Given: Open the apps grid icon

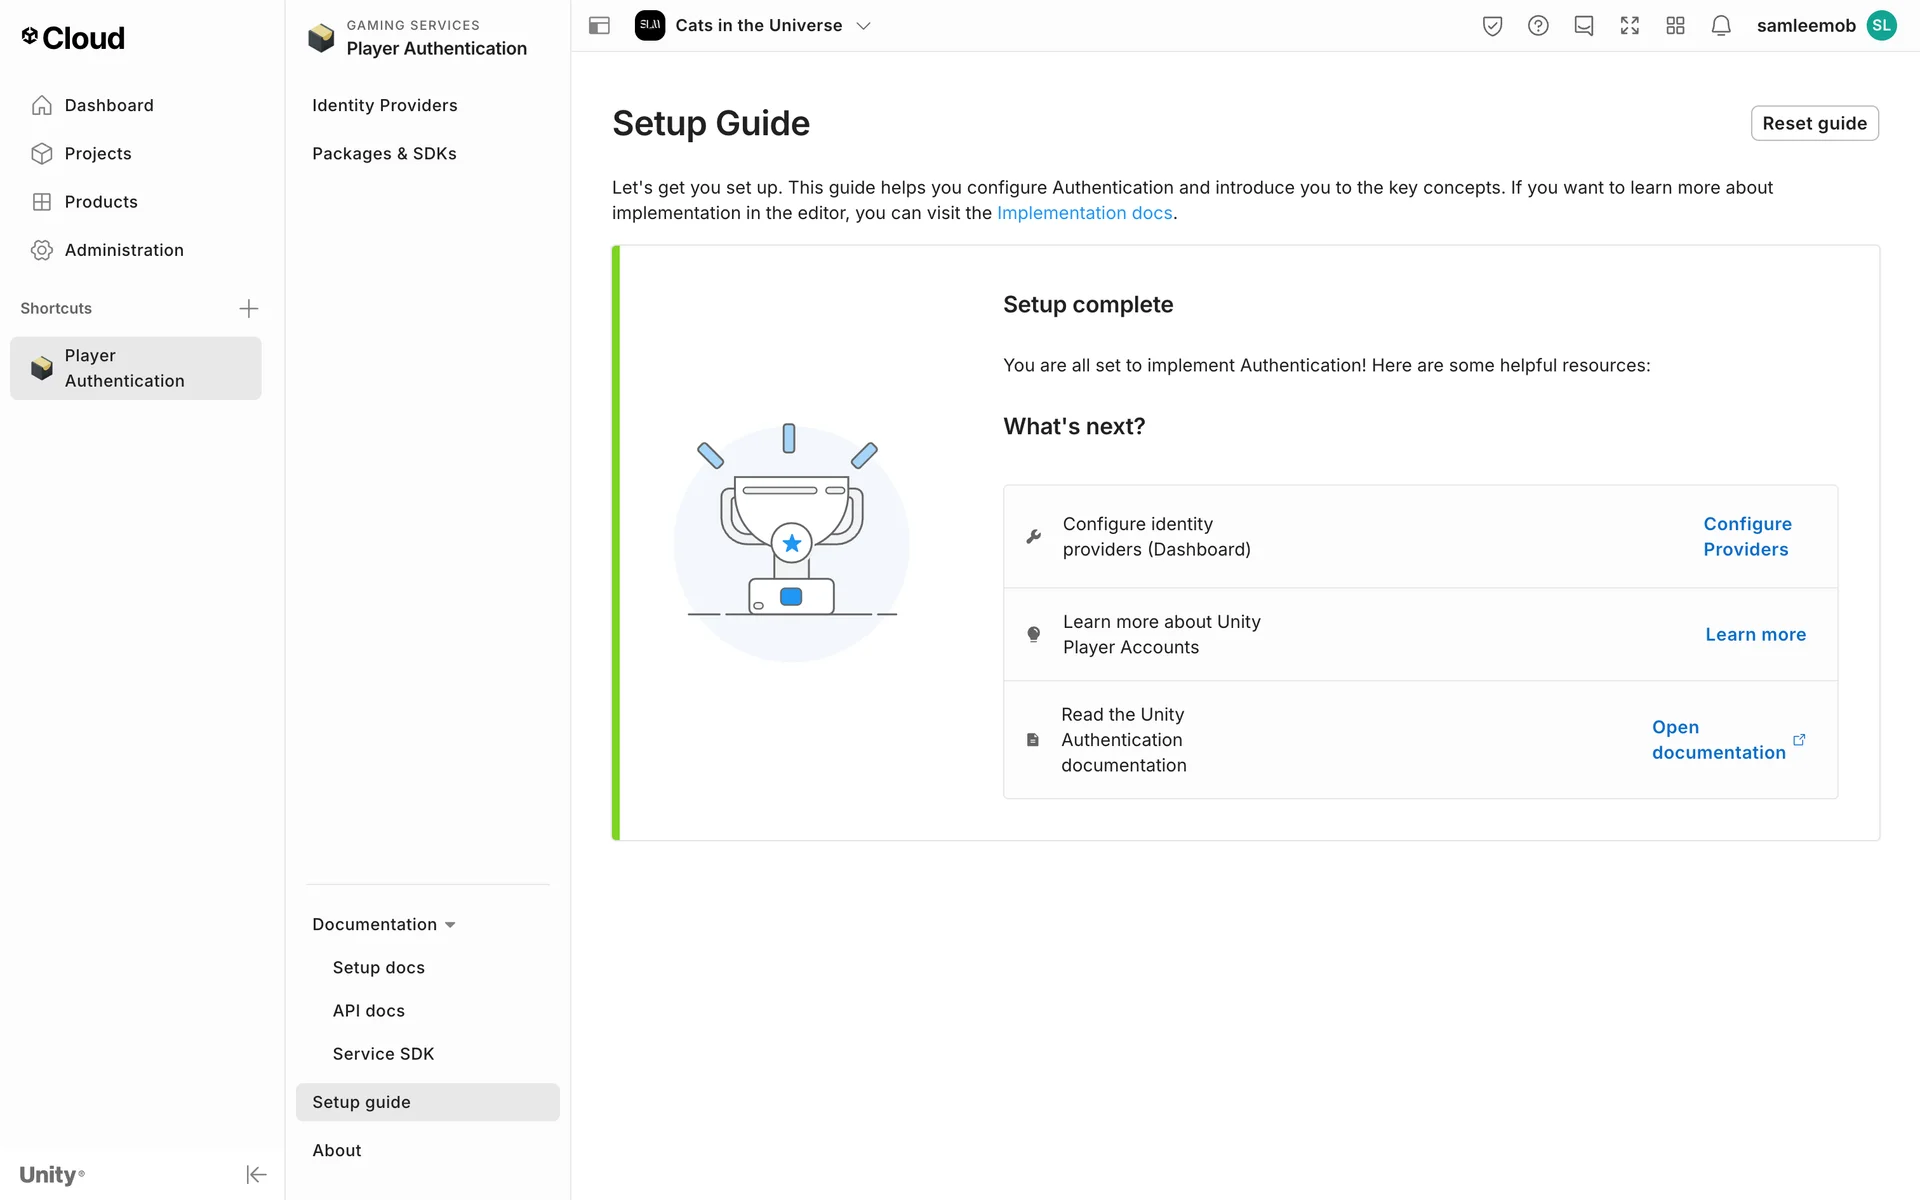Looking at the screenshot, I should pos(1676,26).
